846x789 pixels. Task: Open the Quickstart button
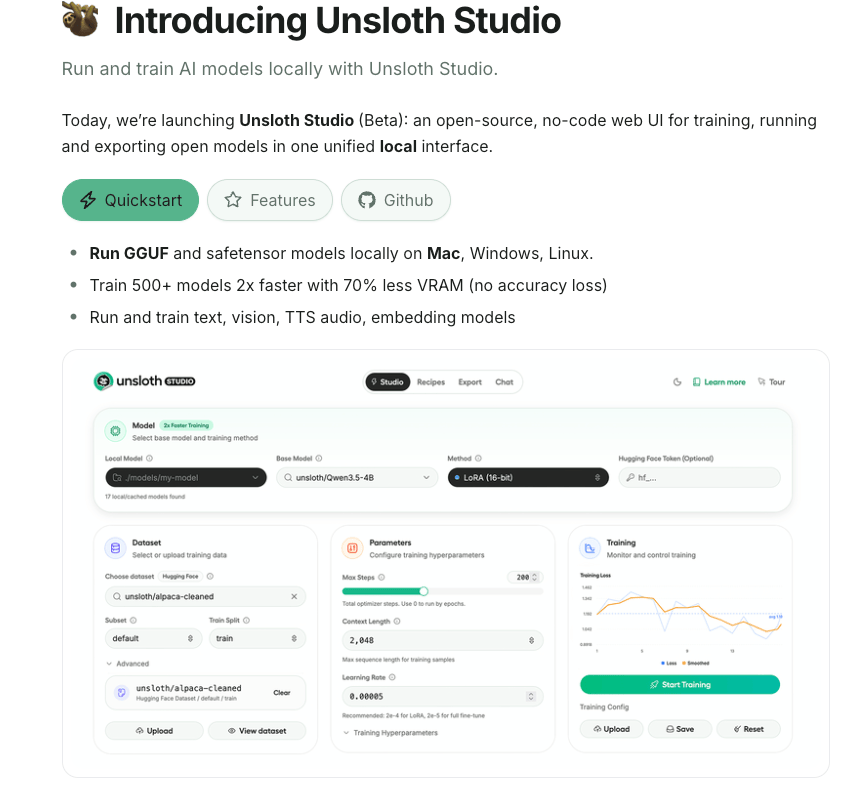click(131, 200)
